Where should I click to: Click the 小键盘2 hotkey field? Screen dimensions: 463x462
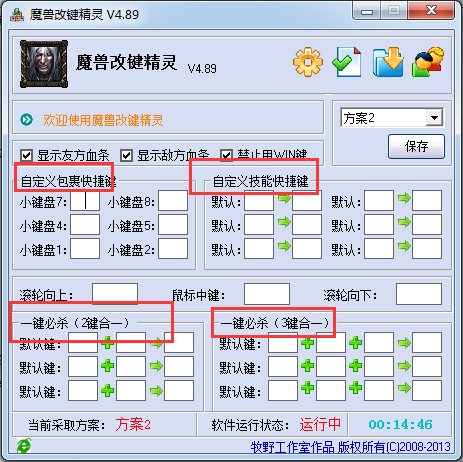click(x=173, y=249)
